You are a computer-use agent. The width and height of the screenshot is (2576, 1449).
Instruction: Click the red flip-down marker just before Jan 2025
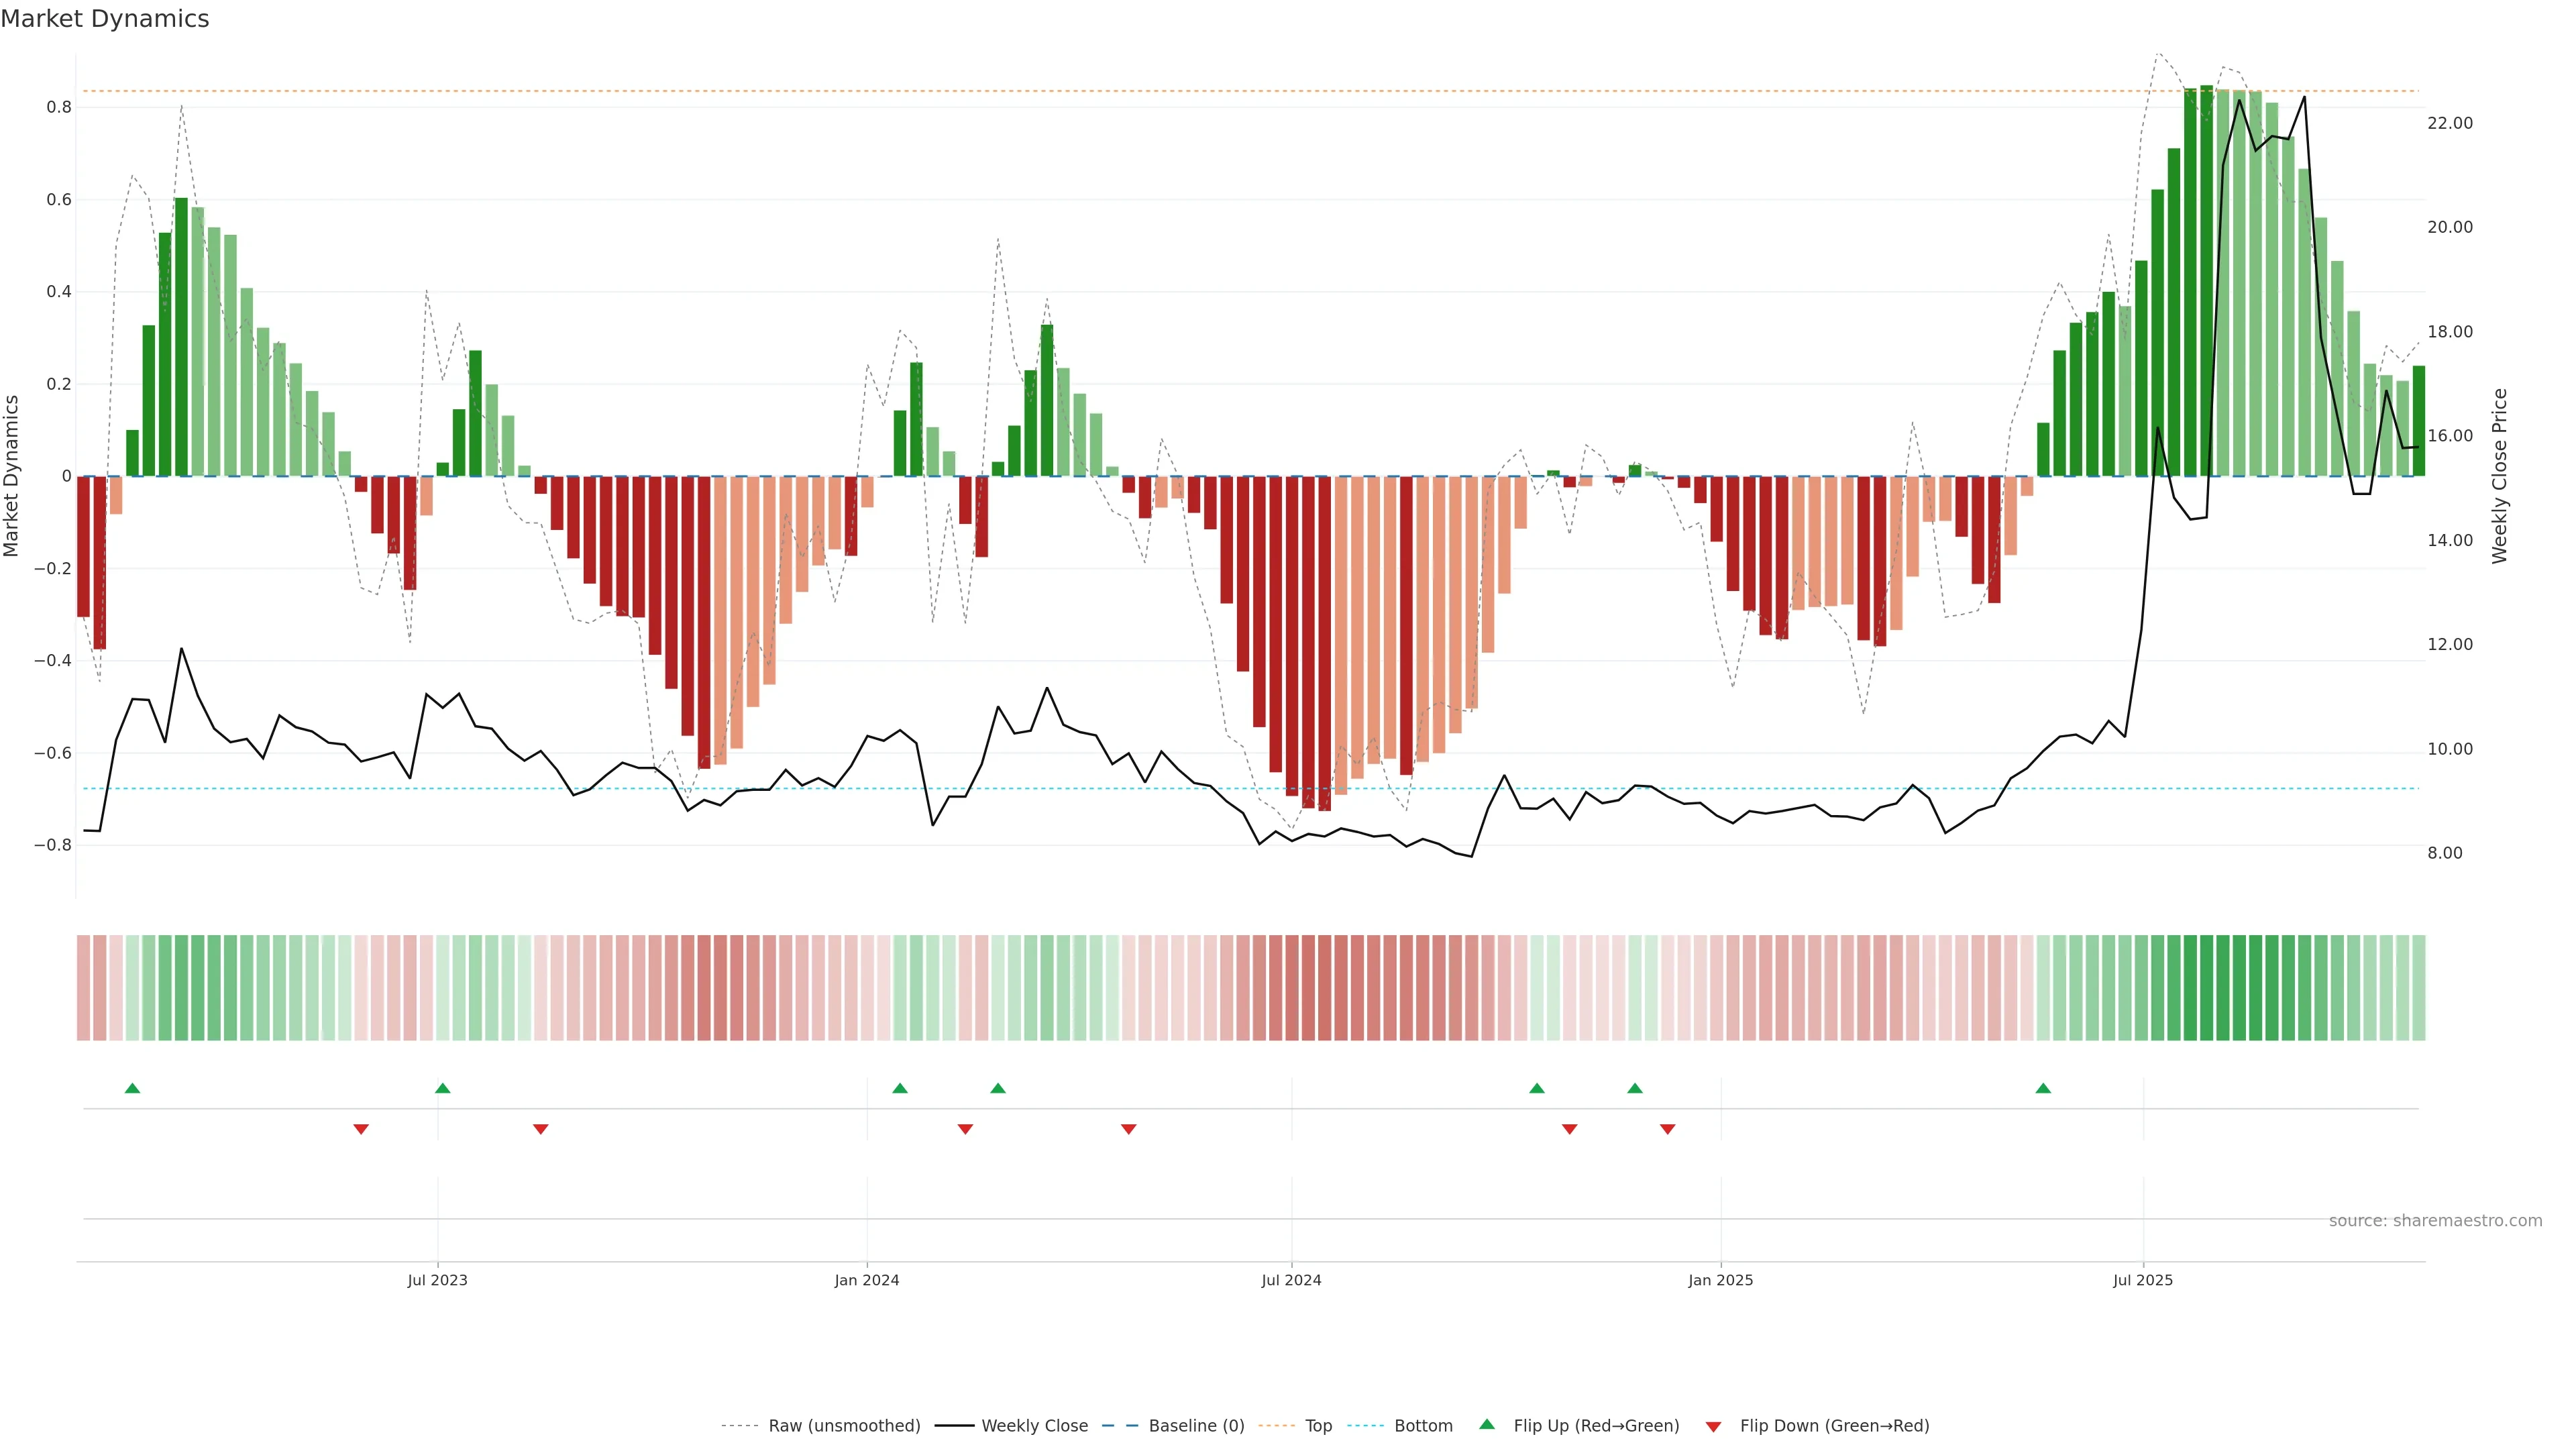tap(1667, 1129)
